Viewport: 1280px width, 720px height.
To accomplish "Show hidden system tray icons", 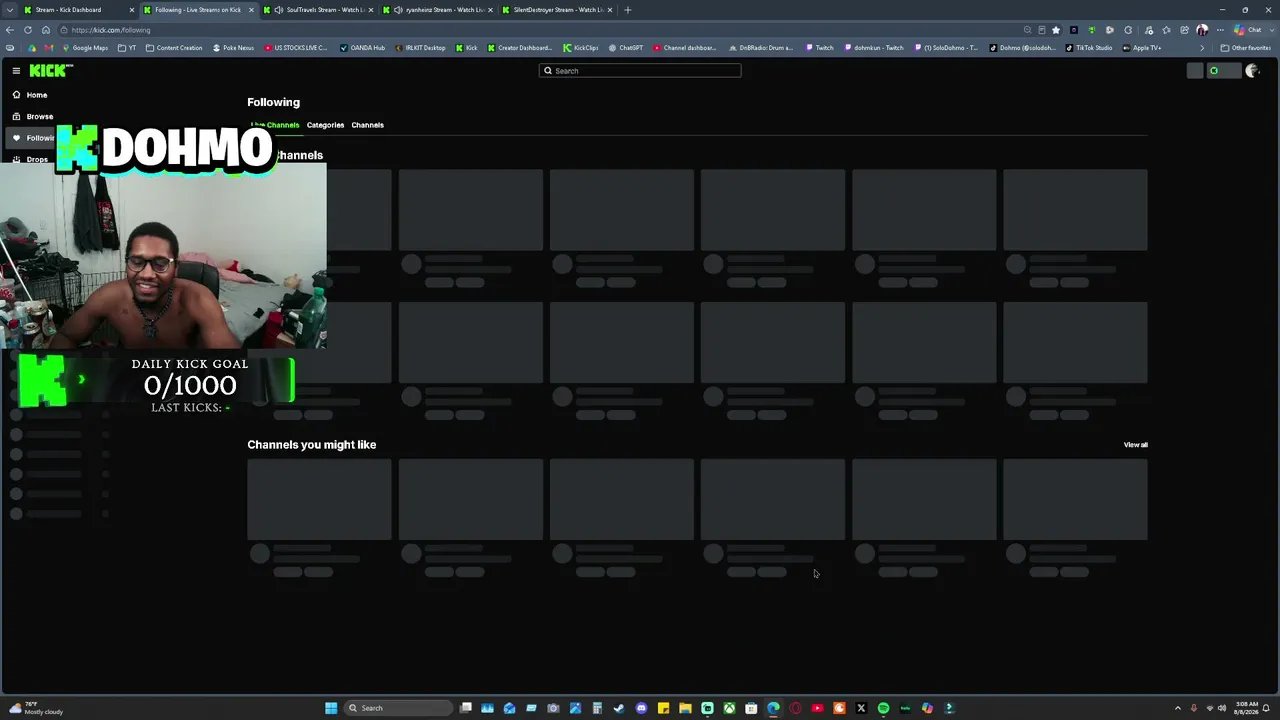I will pos(1177,708).
